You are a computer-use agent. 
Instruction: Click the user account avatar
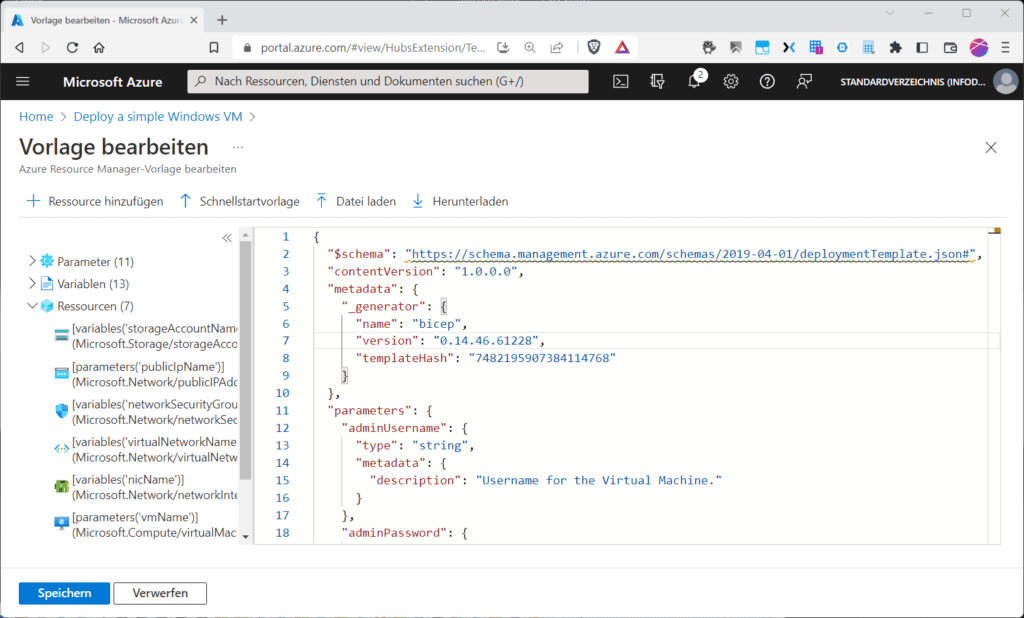tap(1006, 82)
